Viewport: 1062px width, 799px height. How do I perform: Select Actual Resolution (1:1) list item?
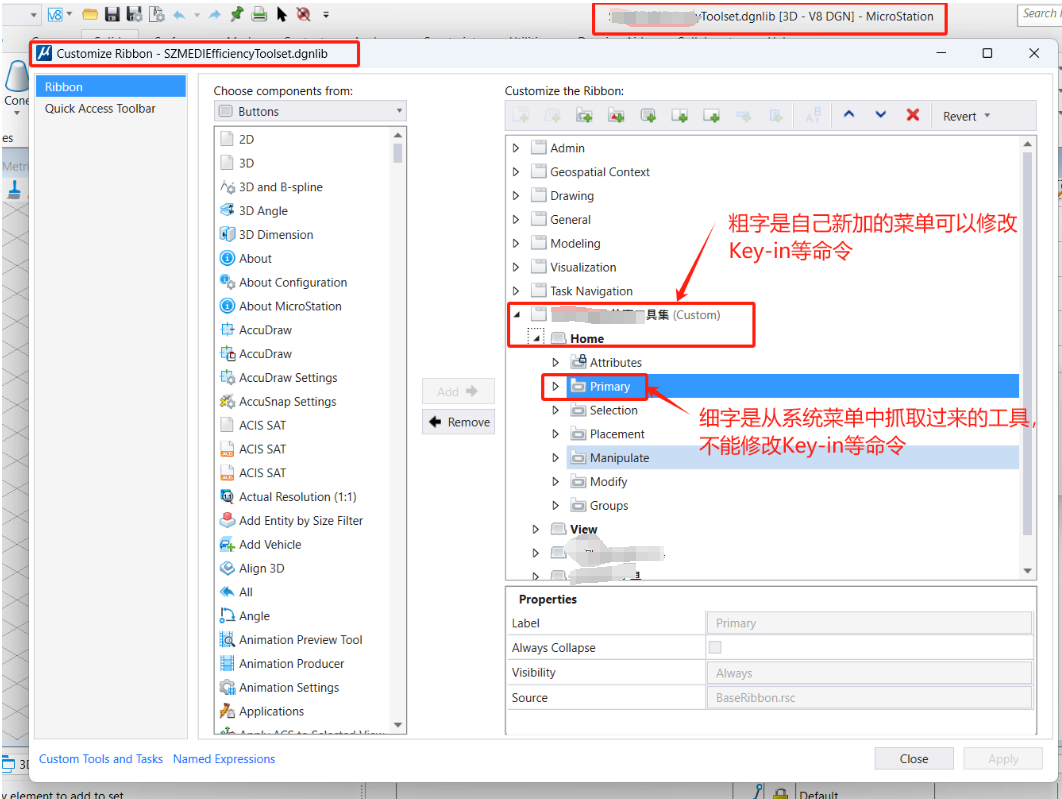click(297, 496)
